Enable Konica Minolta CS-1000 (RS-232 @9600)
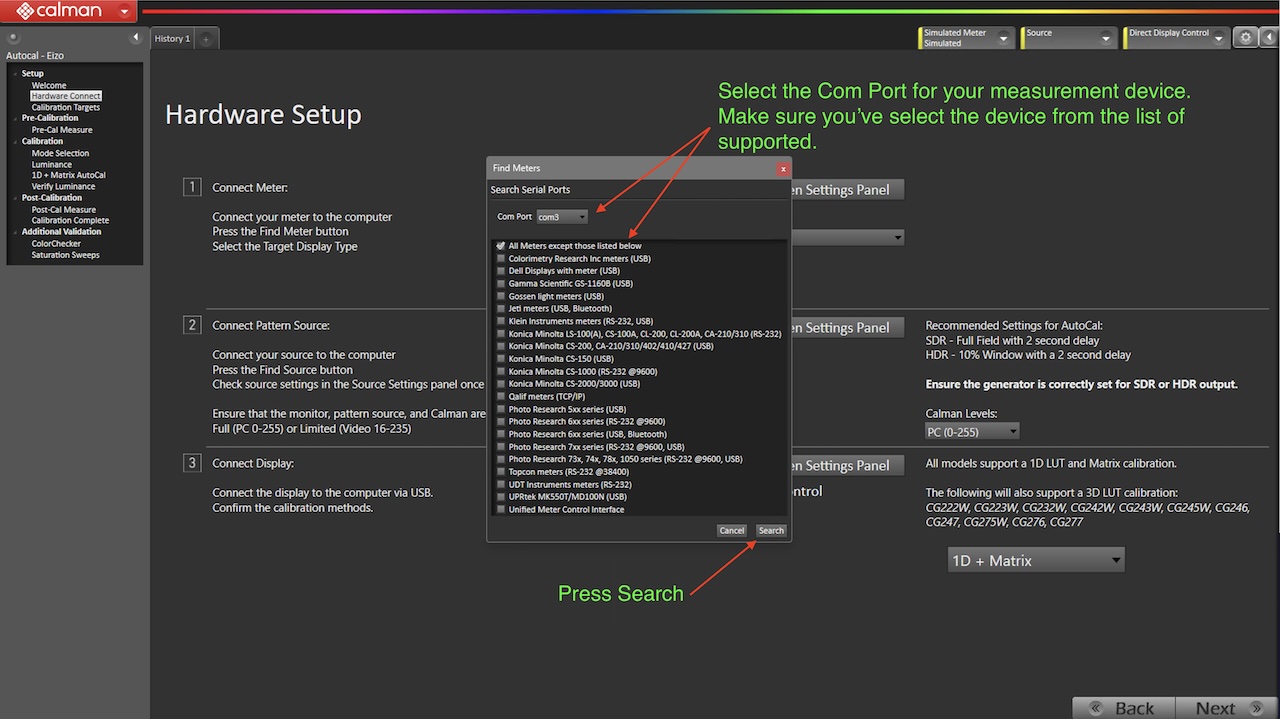 (x=500, y=372)
